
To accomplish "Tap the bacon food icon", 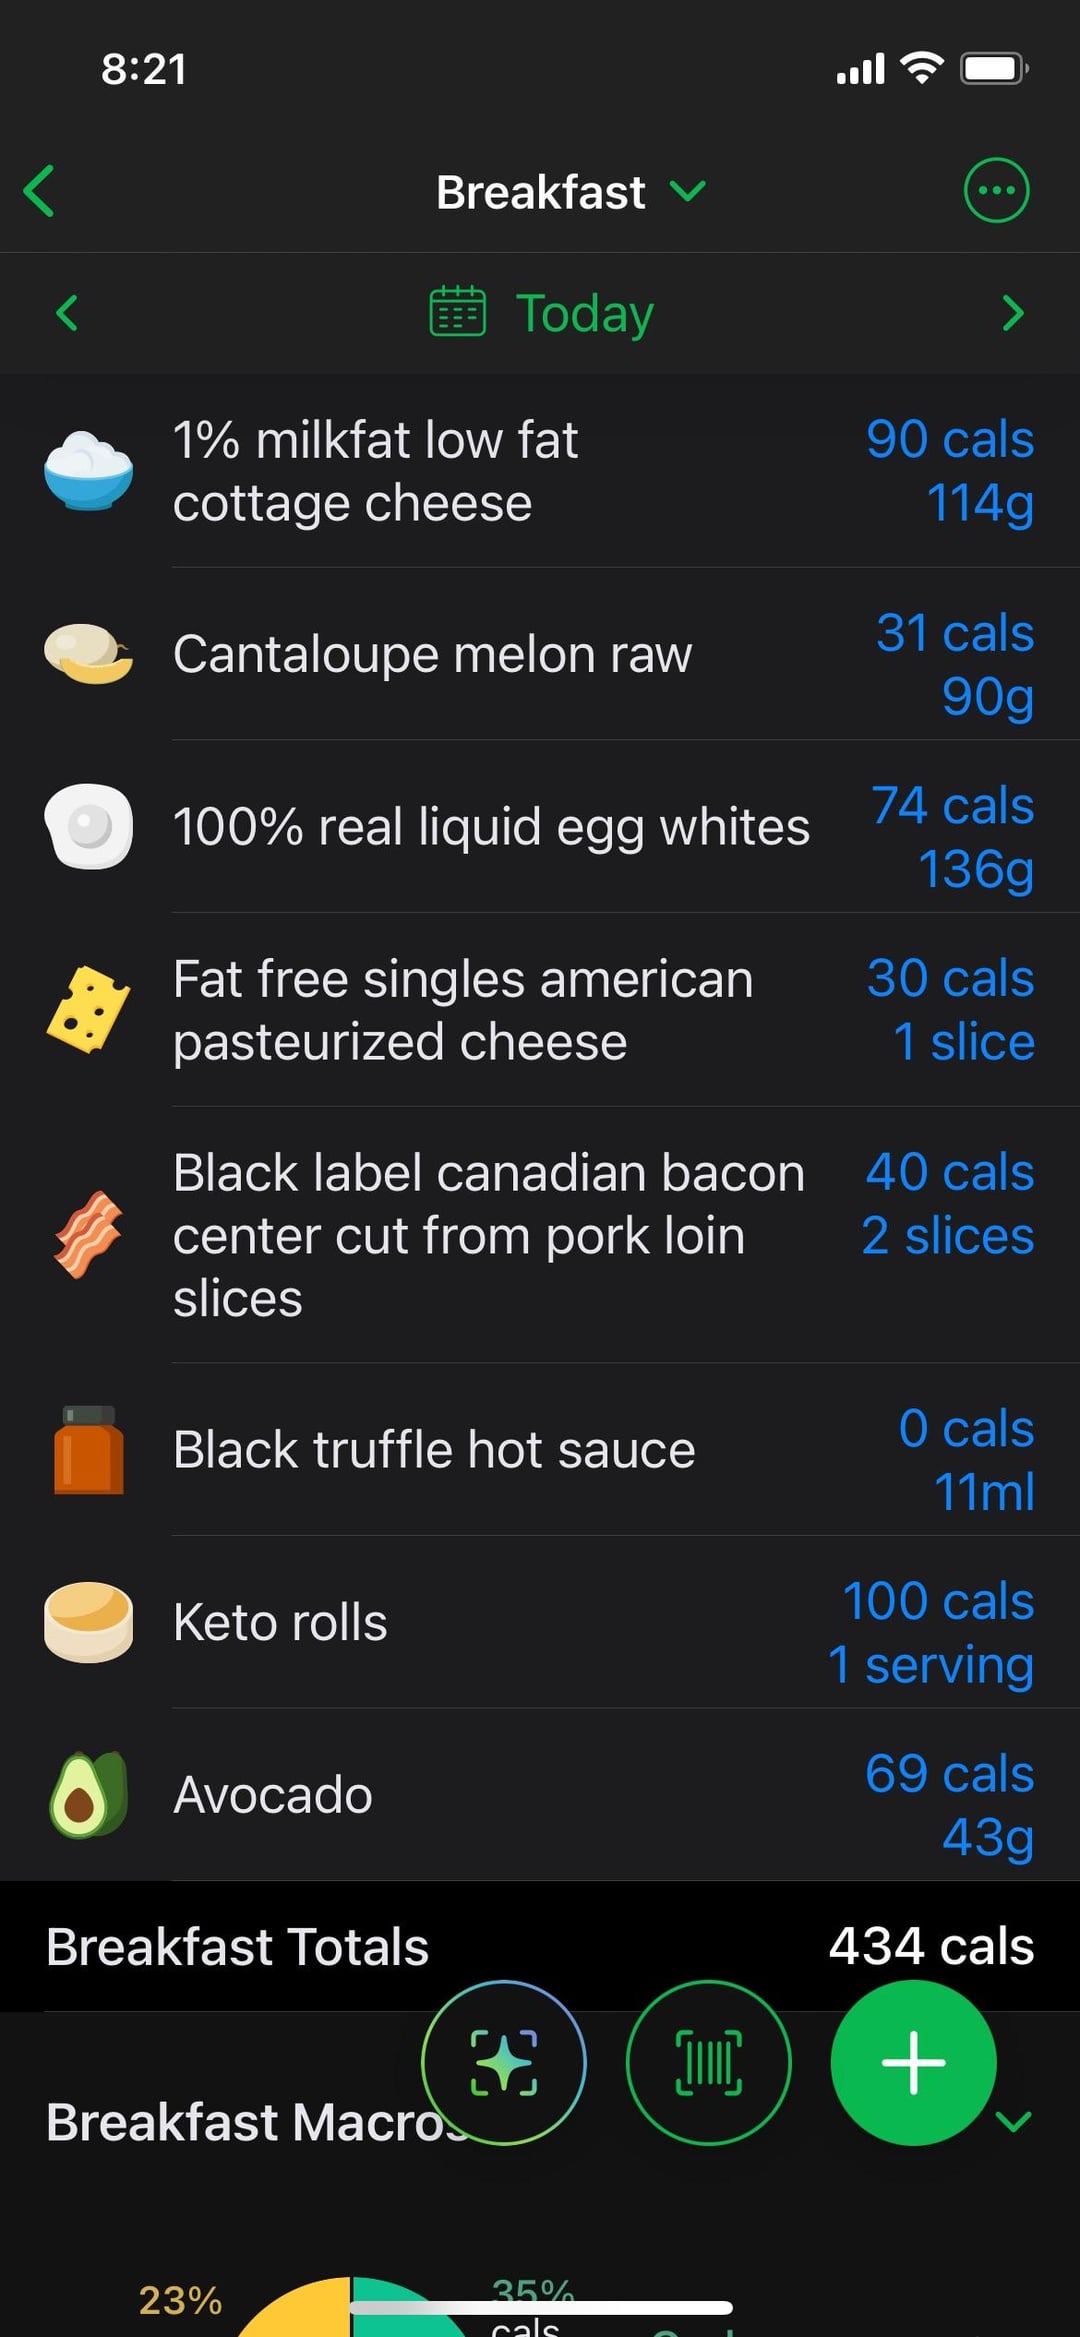I will (x=88, y=1235).
